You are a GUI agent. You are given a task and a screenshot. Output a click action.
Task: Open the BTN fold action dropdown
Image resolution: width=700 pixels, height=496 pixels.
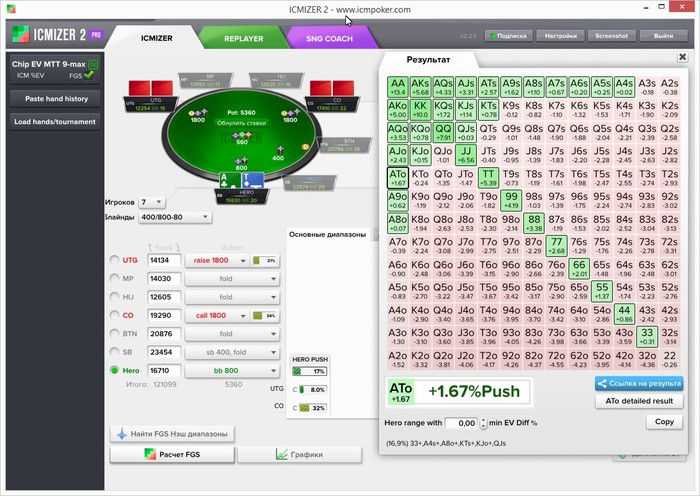(232, 333)
